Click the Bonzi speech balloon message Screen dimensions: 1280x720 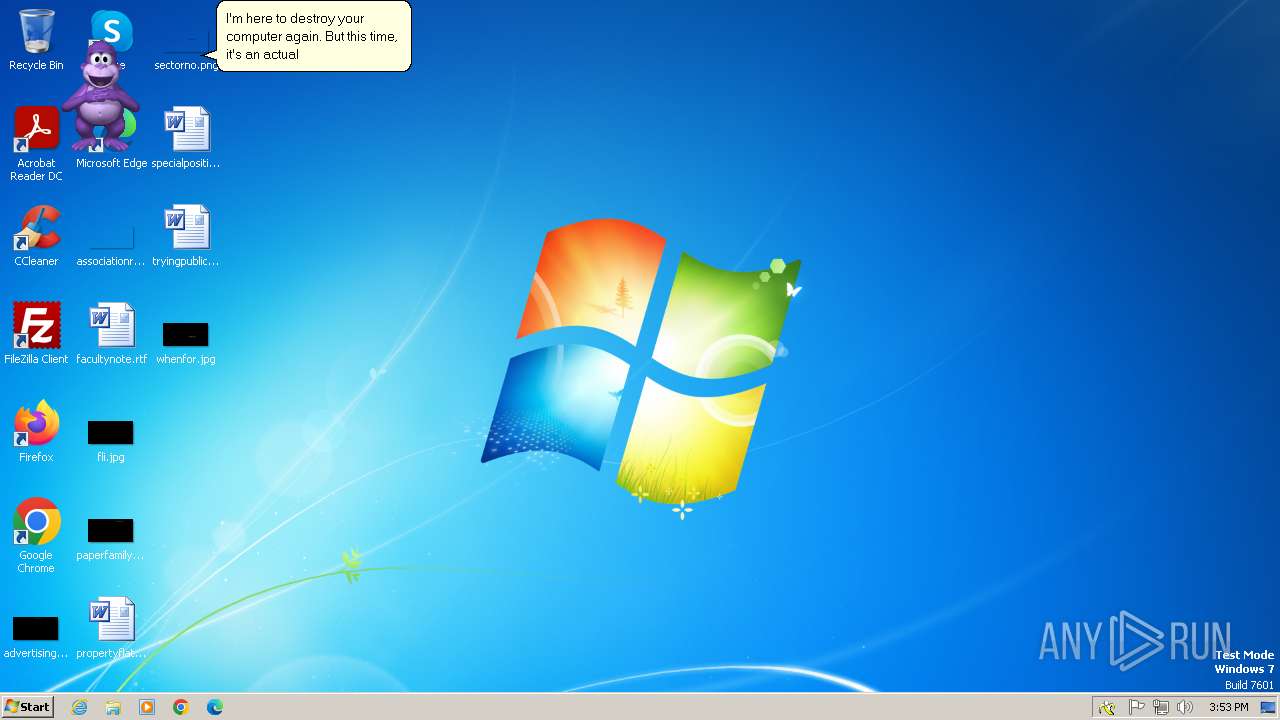click(314, 36)
